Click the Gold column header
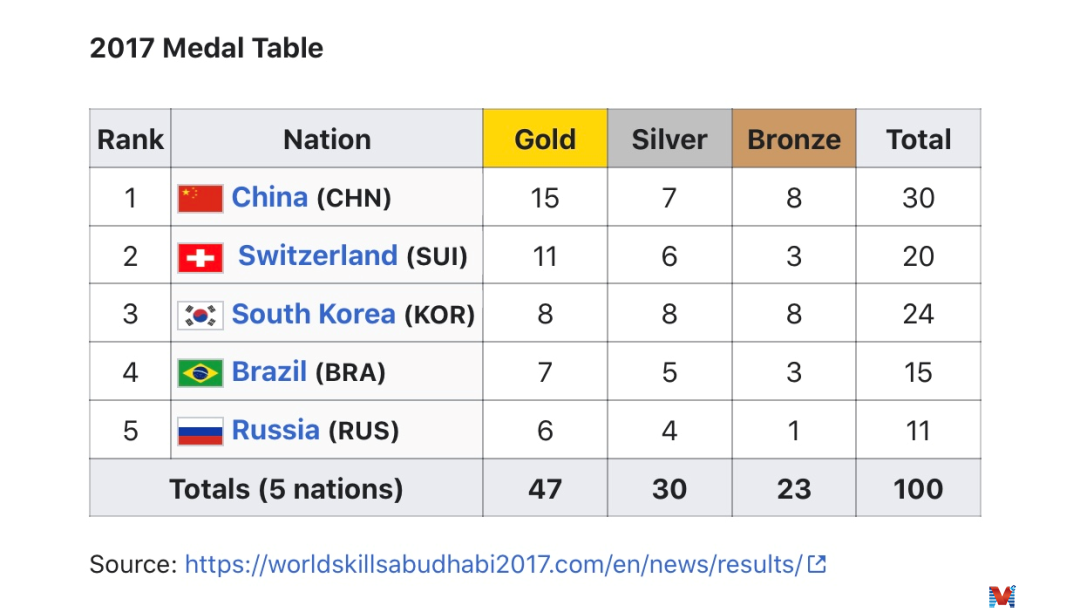 pos(545,139)
